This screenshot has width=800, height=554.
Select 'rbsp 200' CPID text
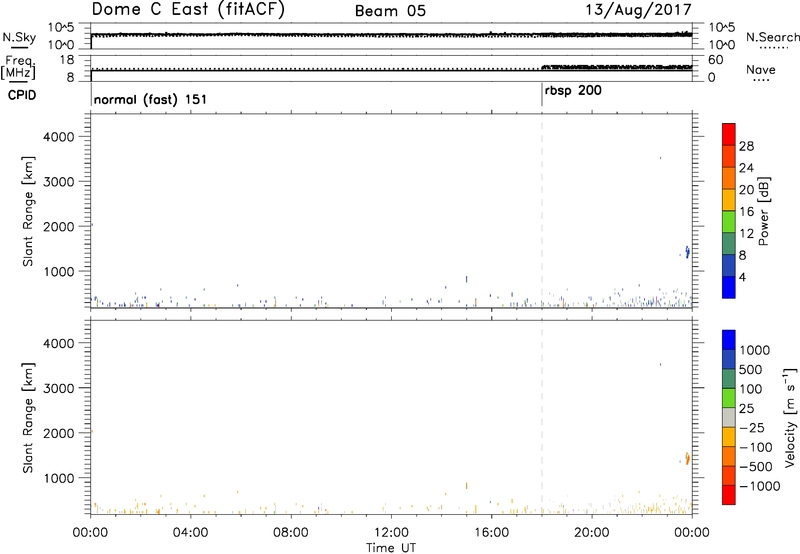pos(573,91)
